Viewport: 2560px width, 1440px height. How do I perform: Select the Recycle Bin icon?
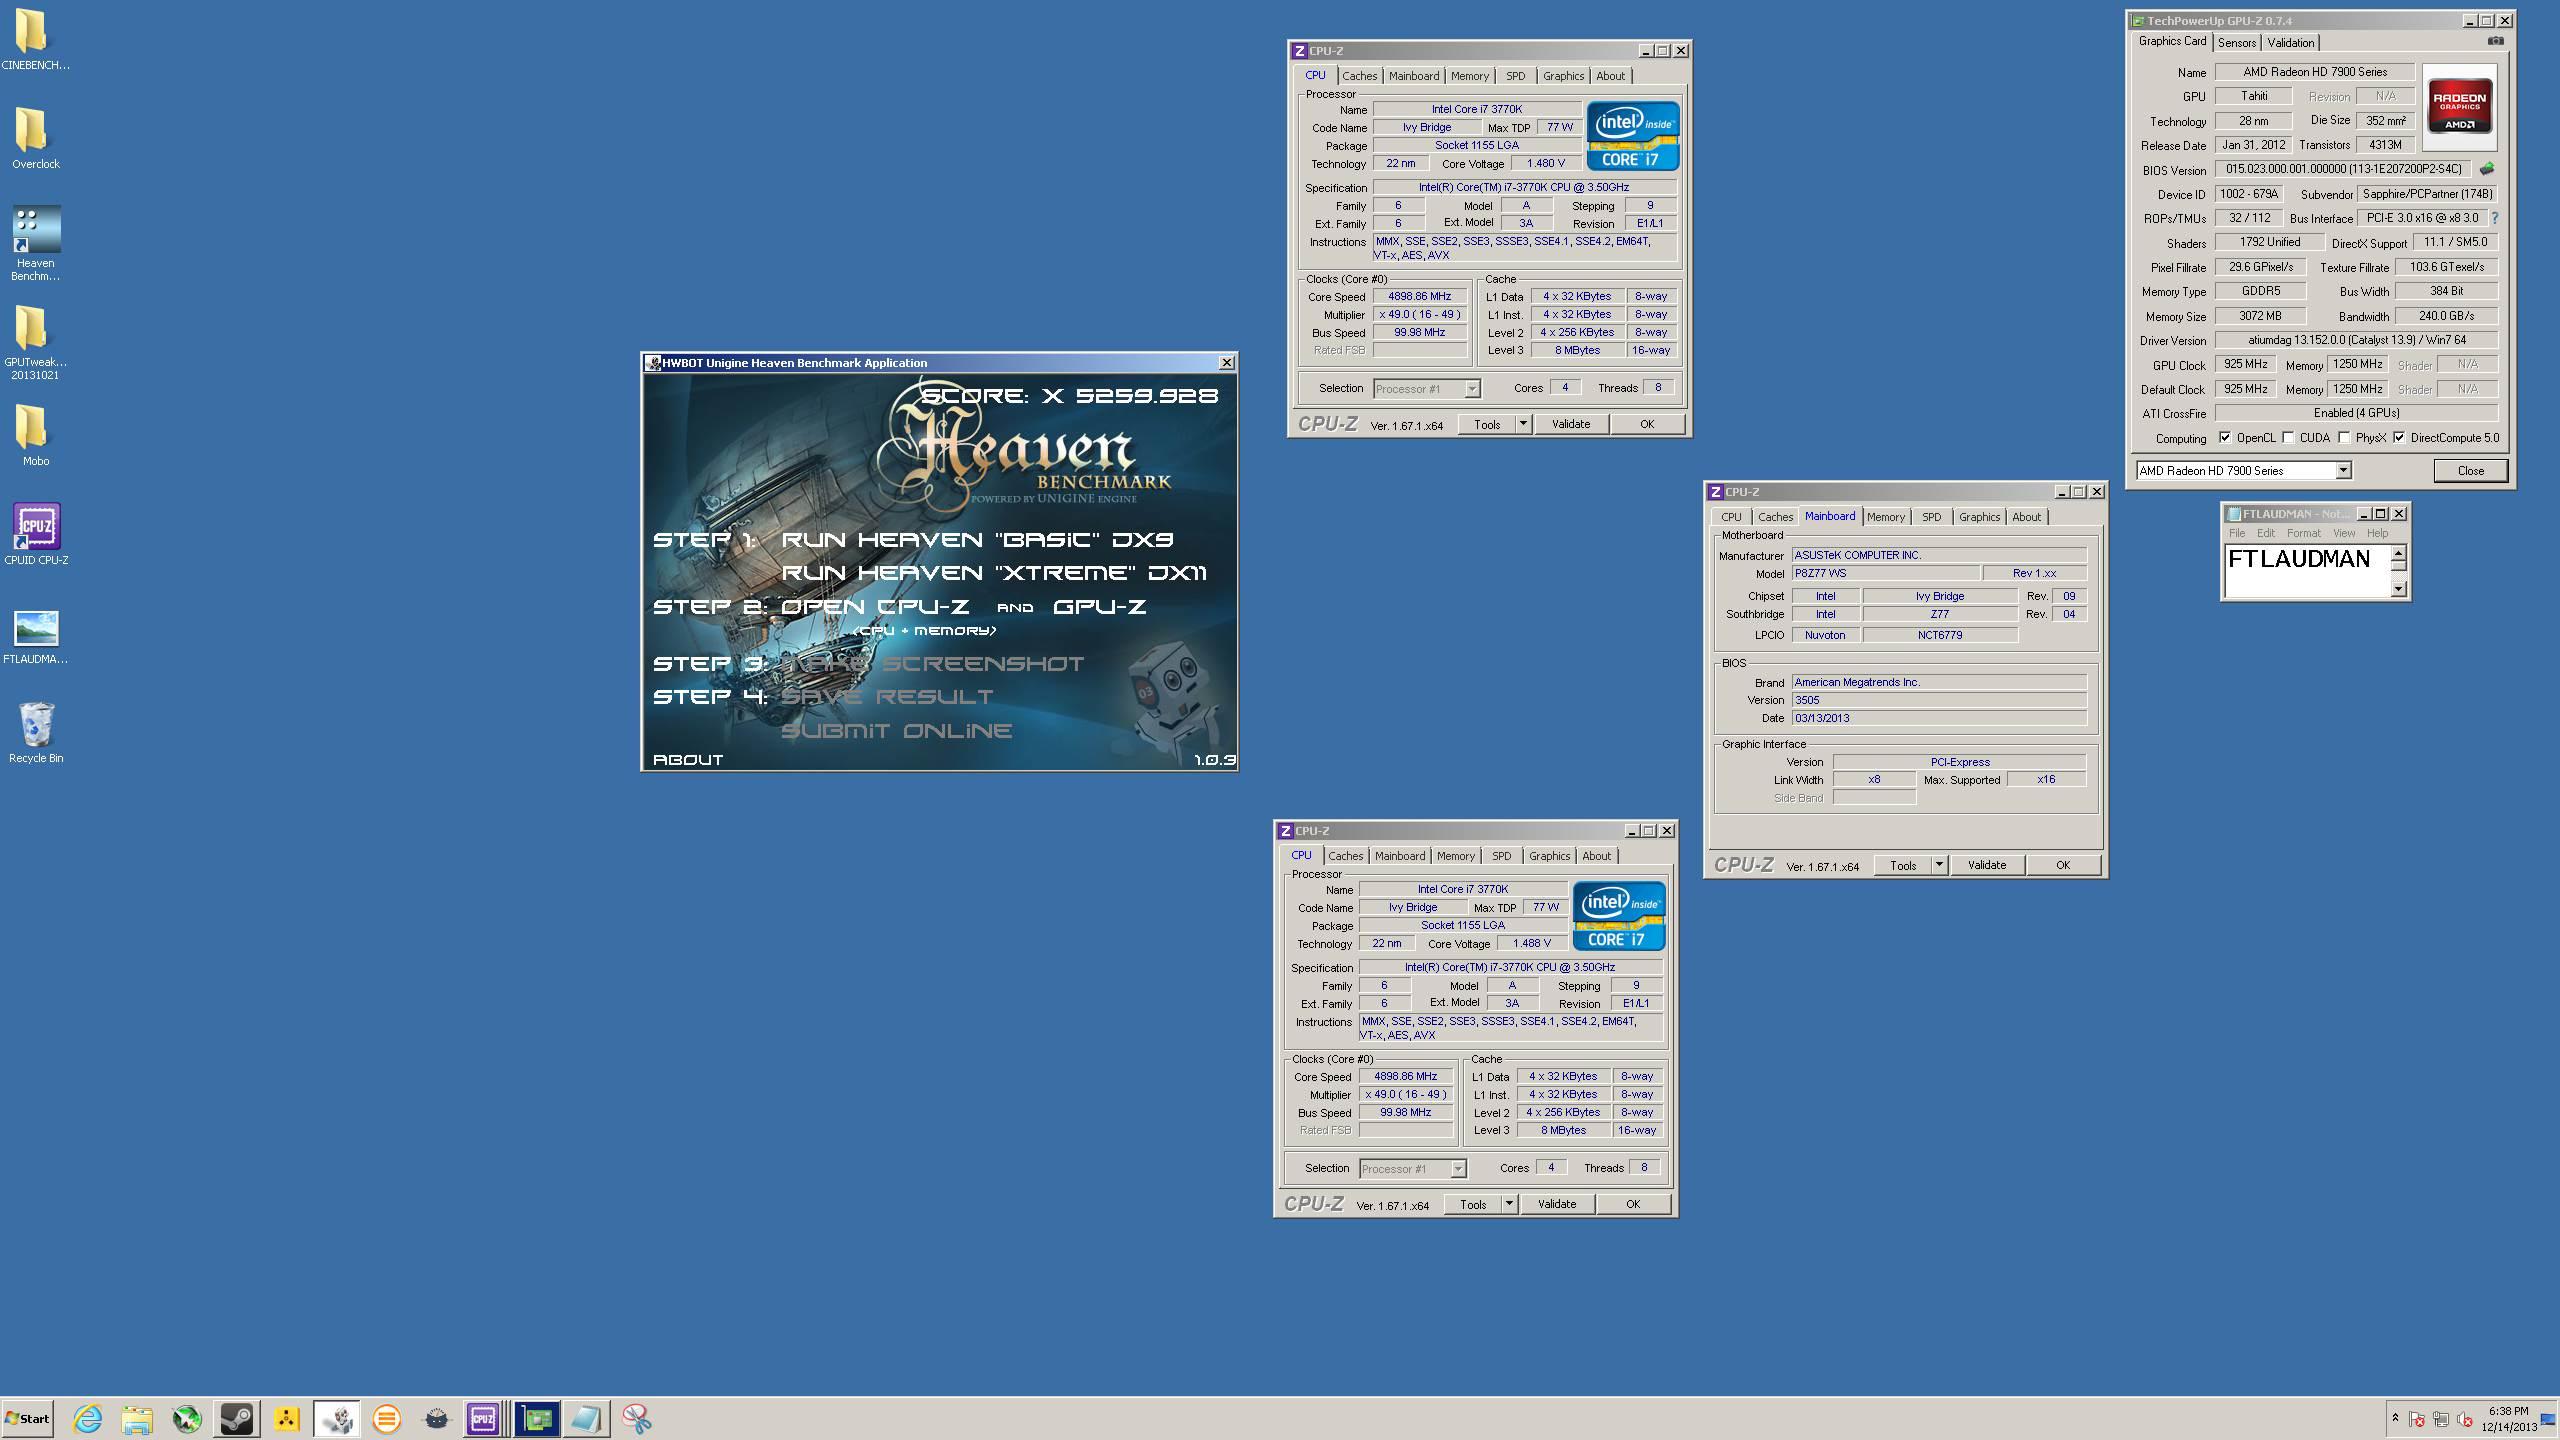pyautogui.click(x=36, y=733)
